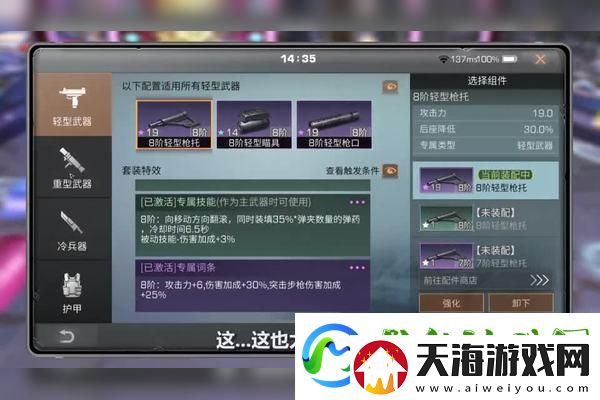600x400 pixels.
Task: Switch to the 重型武器 heavy weapons tab
Action: point(72,167)
